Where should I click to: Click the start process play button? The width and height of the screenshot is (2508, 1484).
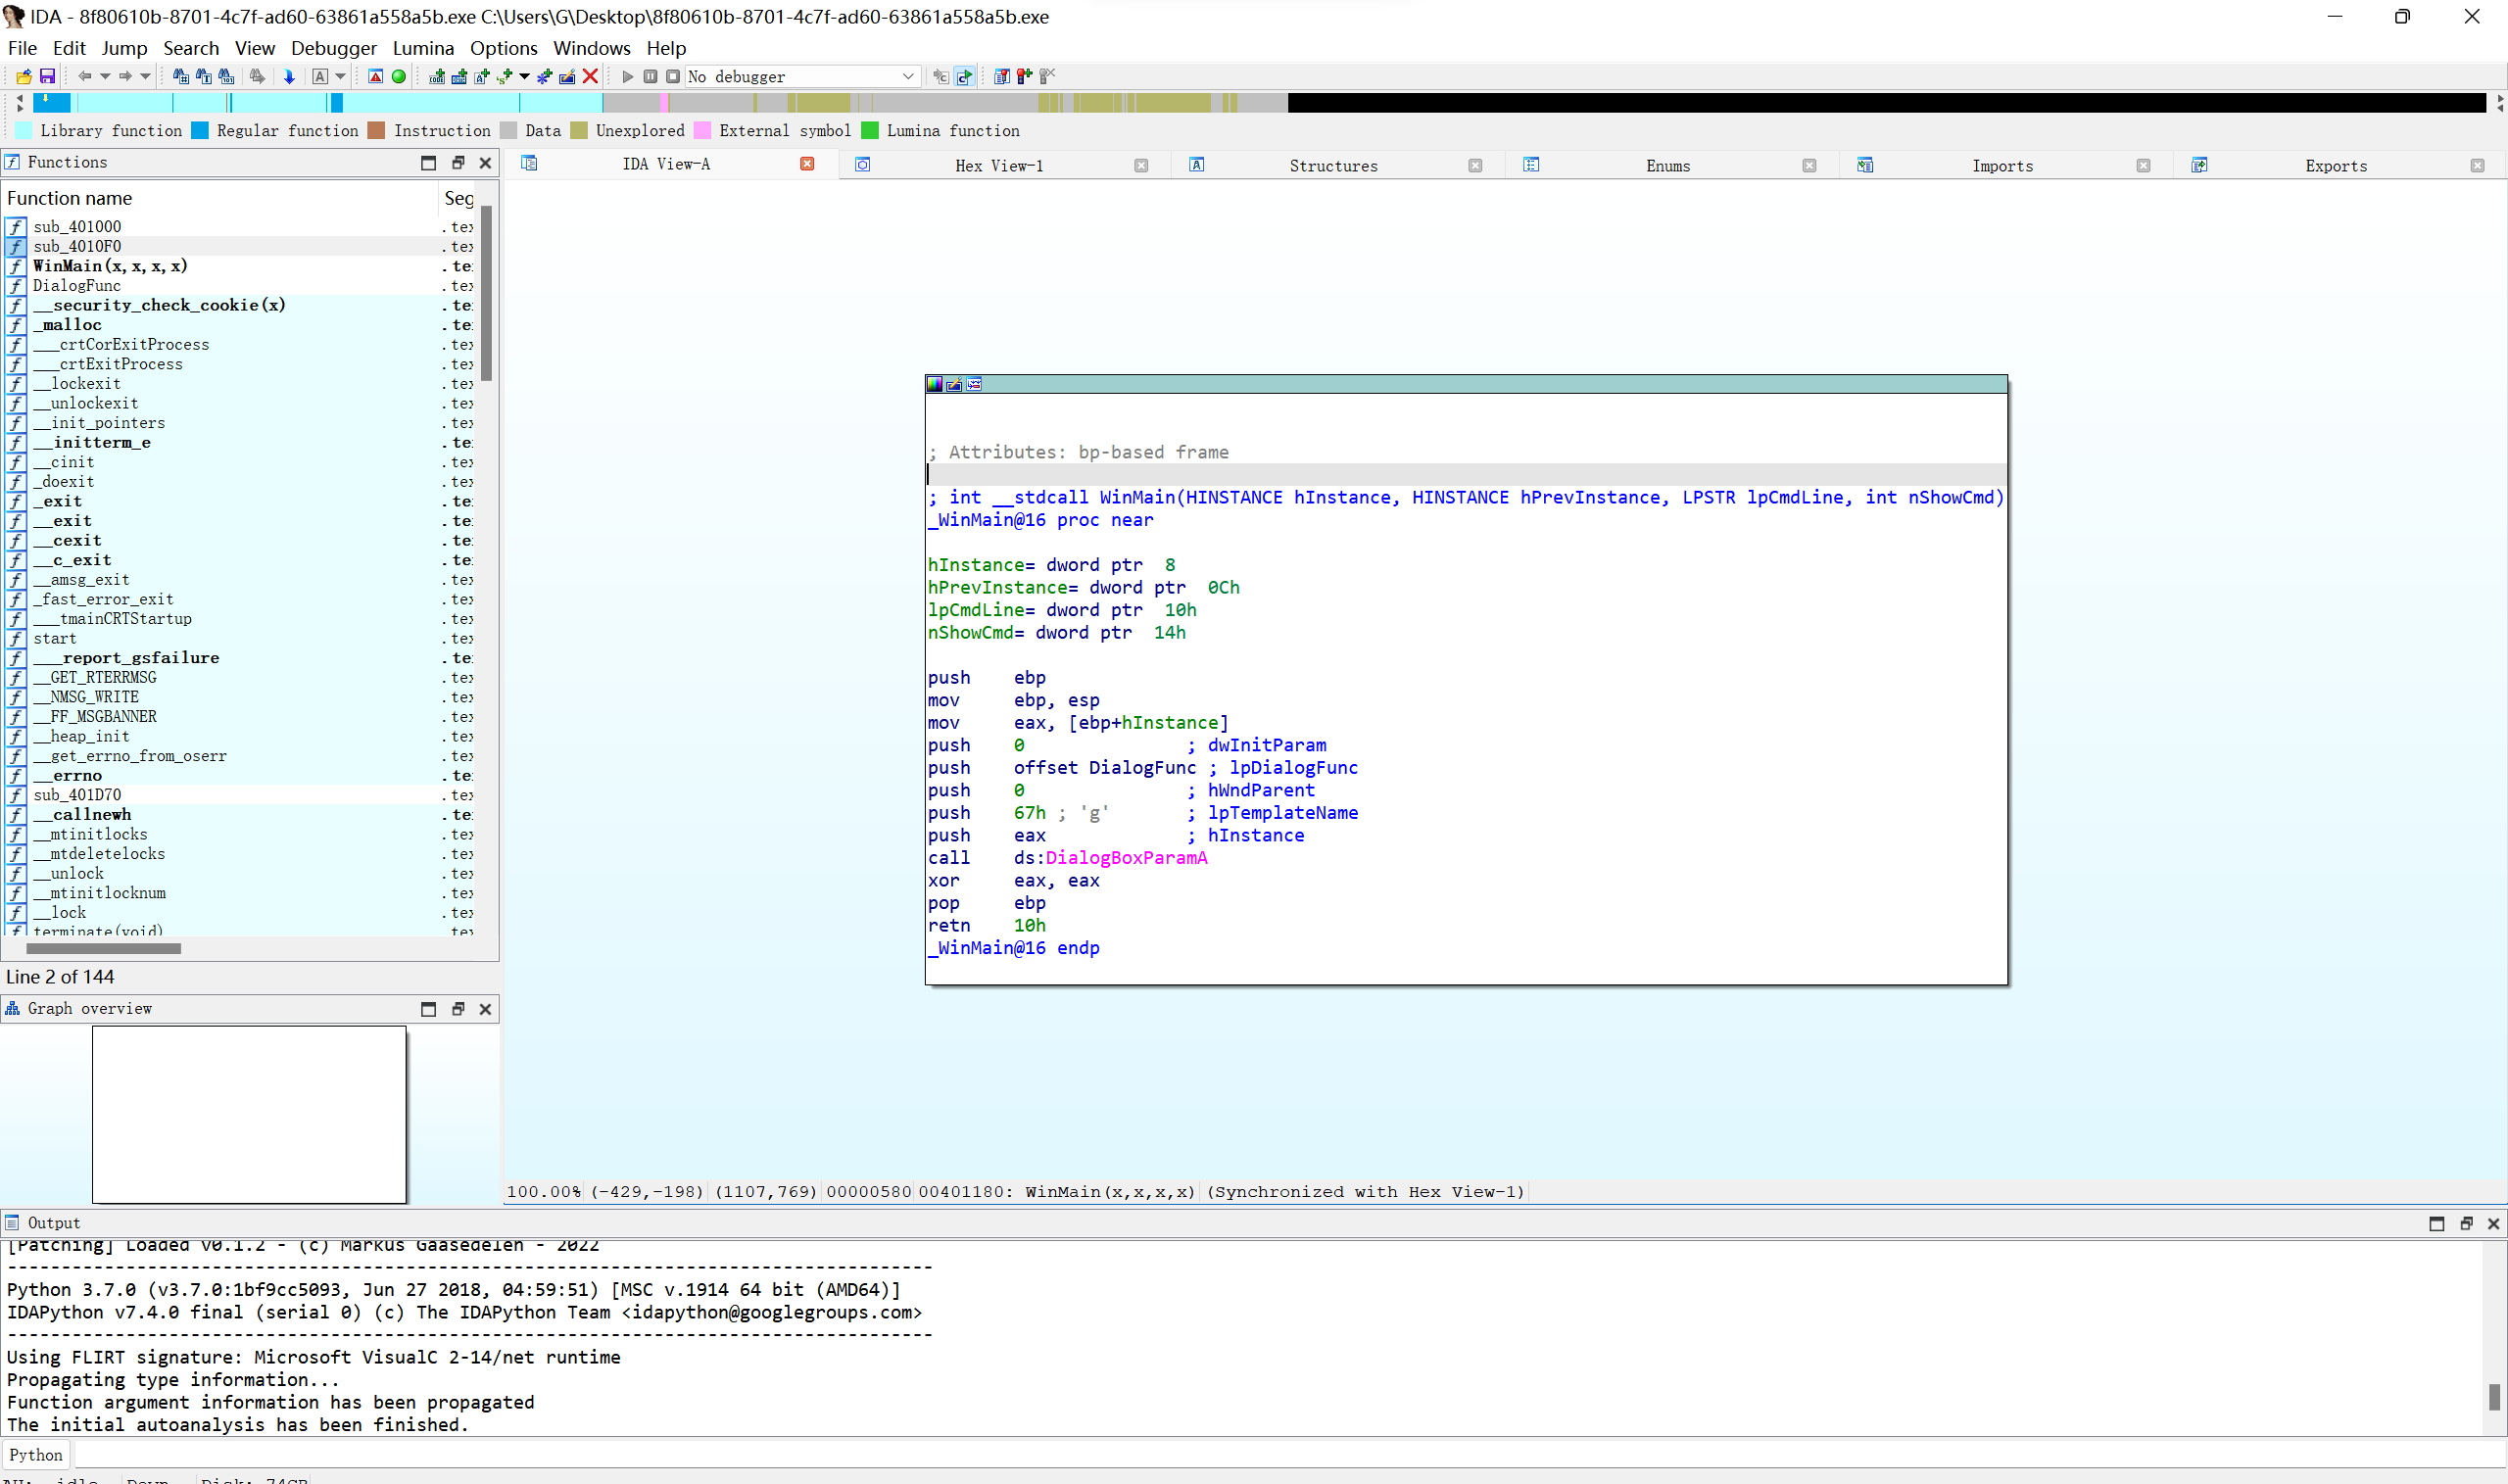tap(628, 76)
